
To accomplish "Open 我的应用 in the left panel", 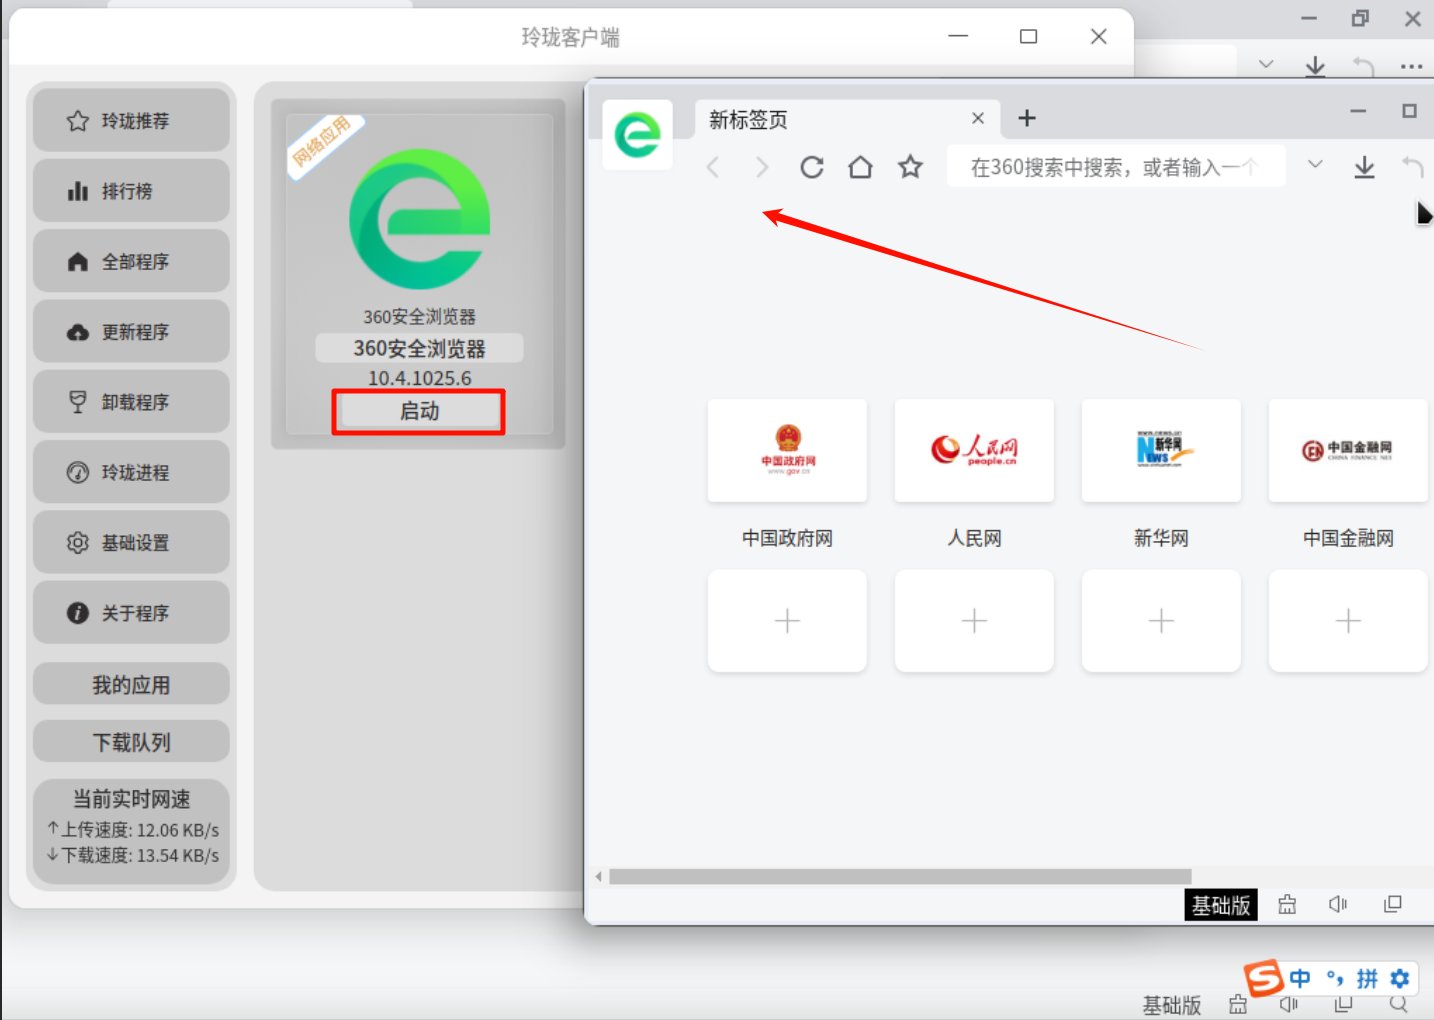I will pyautogui.click(x=131, y=683).
